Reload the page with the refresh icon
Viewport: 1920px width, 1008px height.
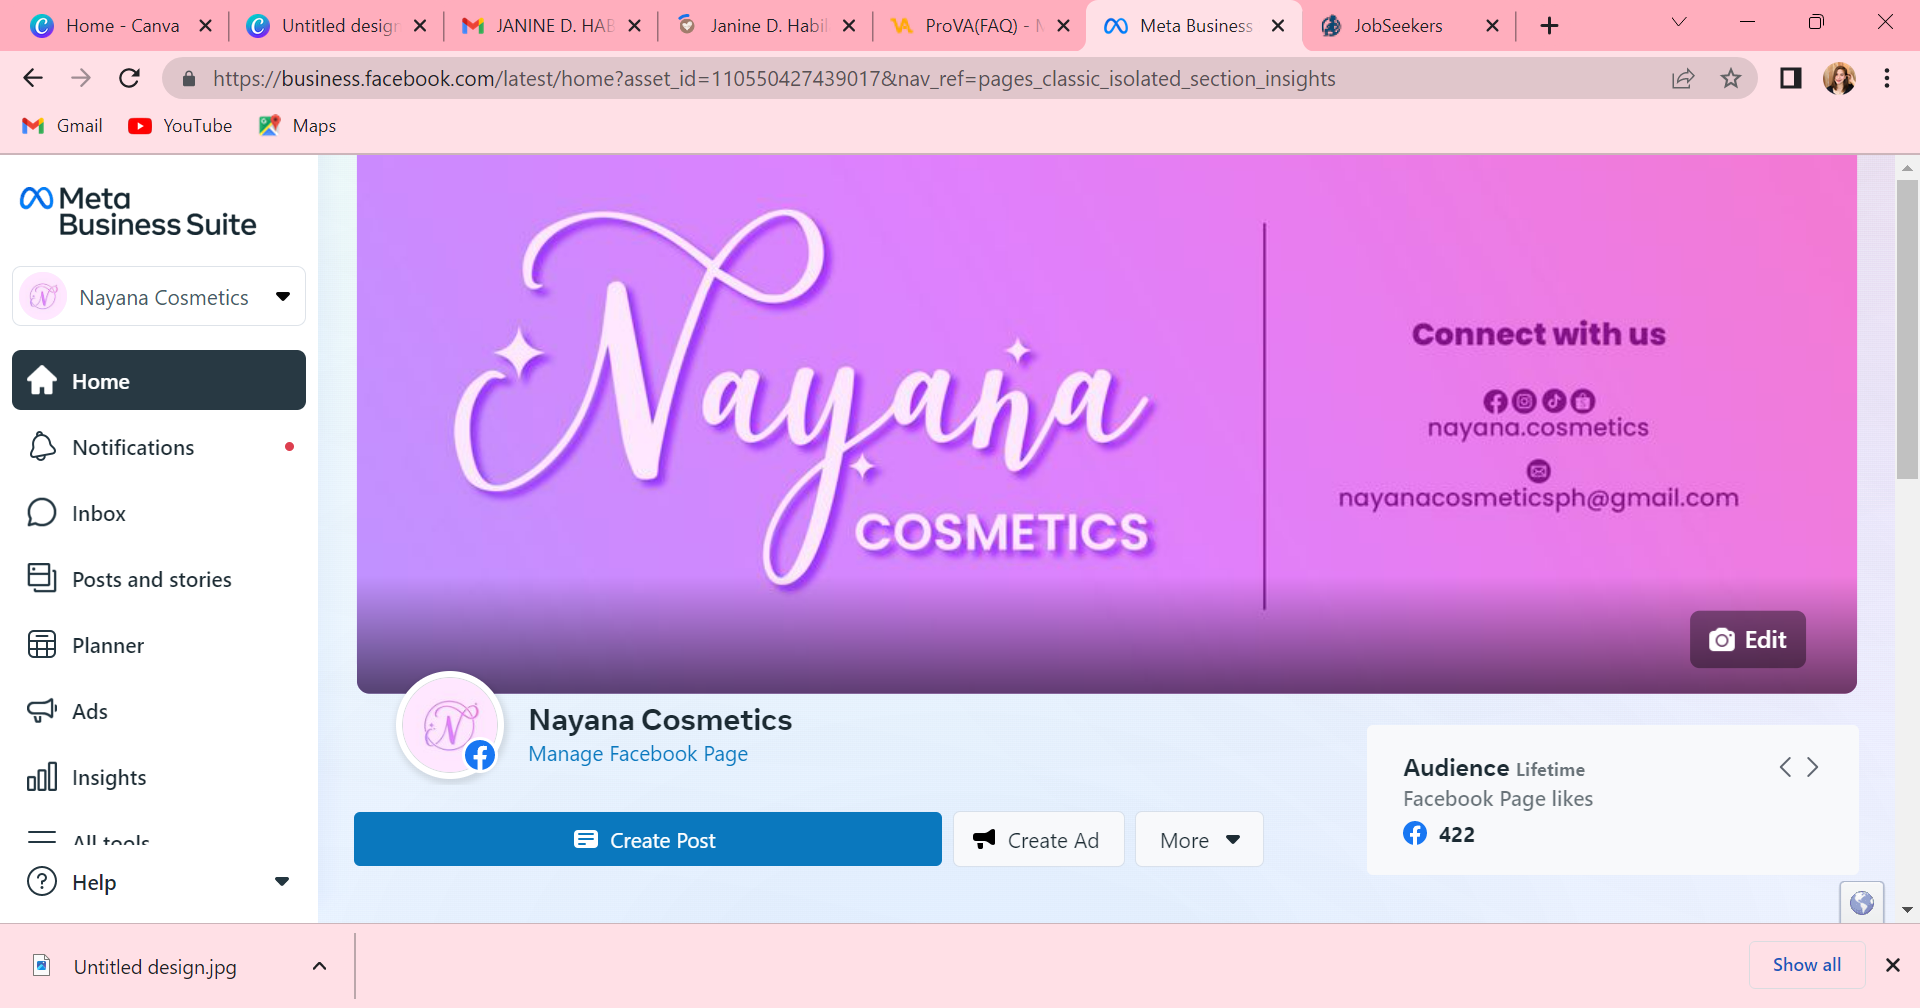[129, 78]
